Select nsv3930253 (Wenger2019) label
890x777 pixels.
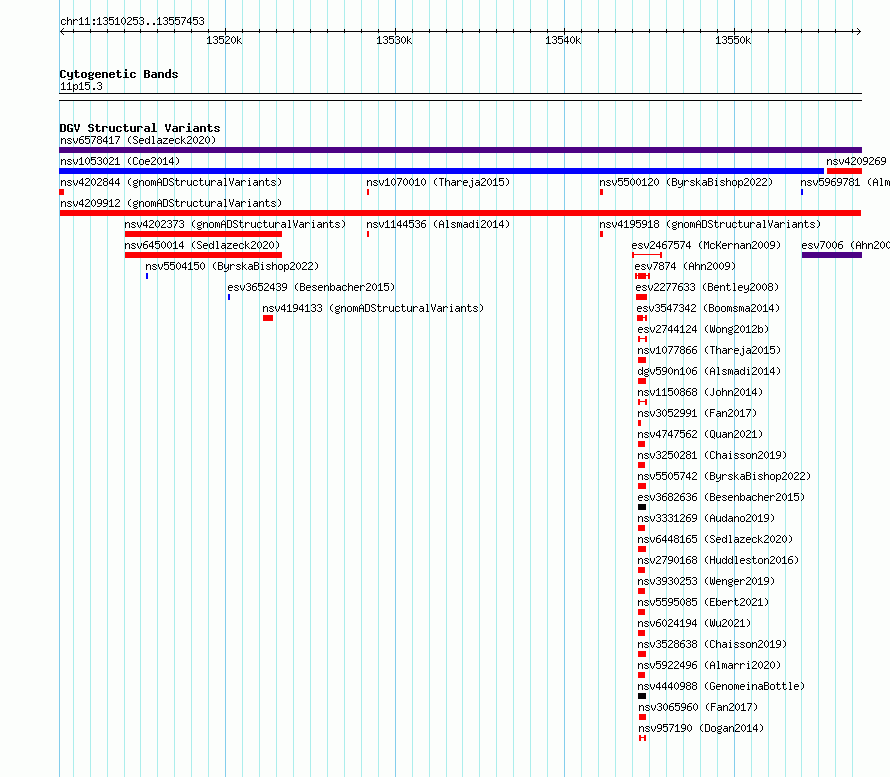706,581
